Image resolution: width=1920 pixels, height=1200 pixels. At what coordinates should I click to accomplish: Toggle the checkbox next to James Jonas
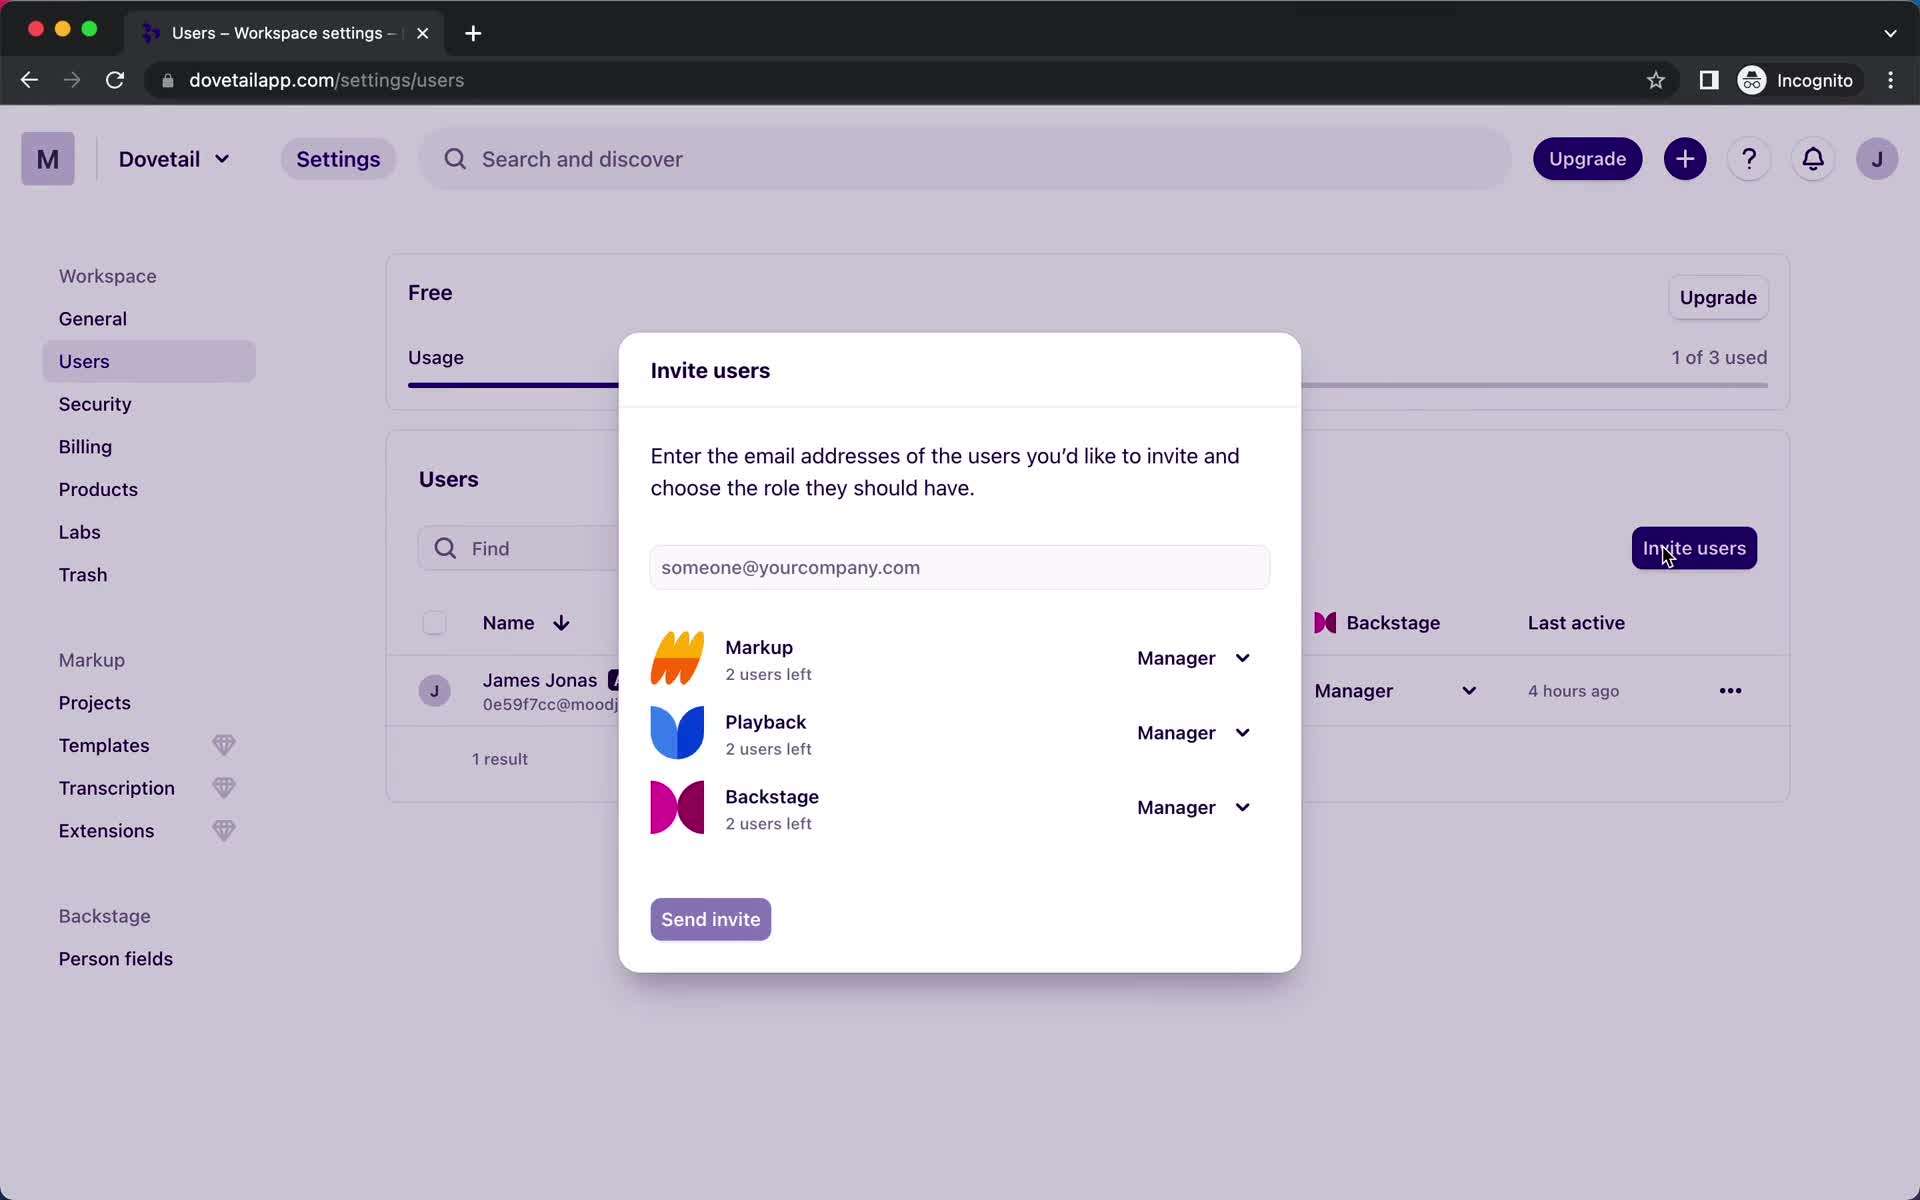click(433, 688)
